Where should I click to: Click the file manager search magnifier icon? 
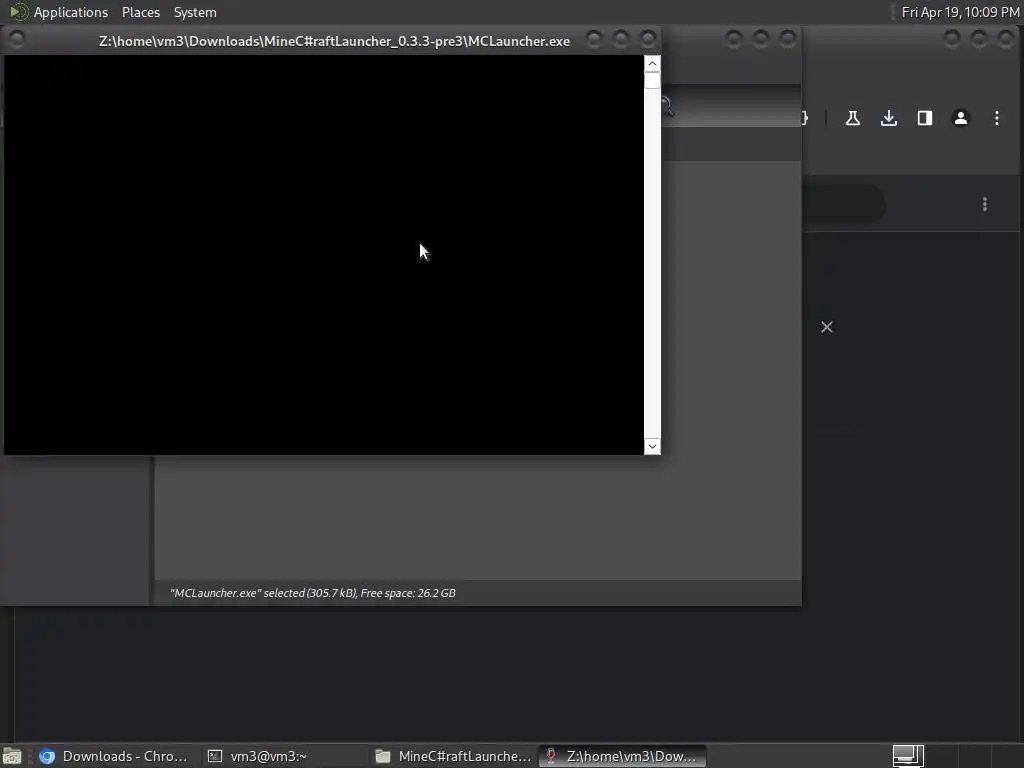click(667, 106)
